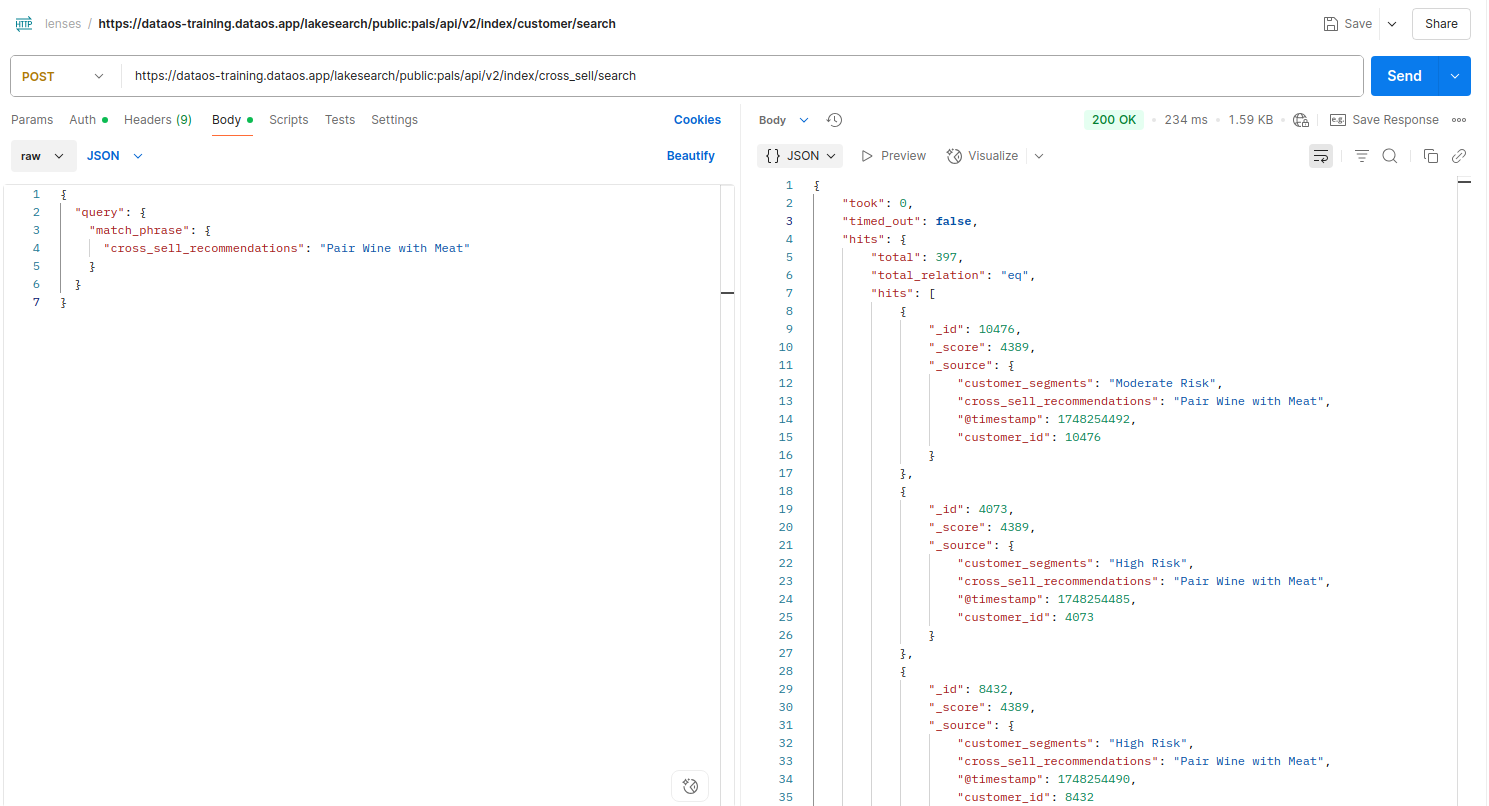Click the "match_phrase" key in request body
The width and height of the screenshot is (1489, 806).
tap(140, 230)
